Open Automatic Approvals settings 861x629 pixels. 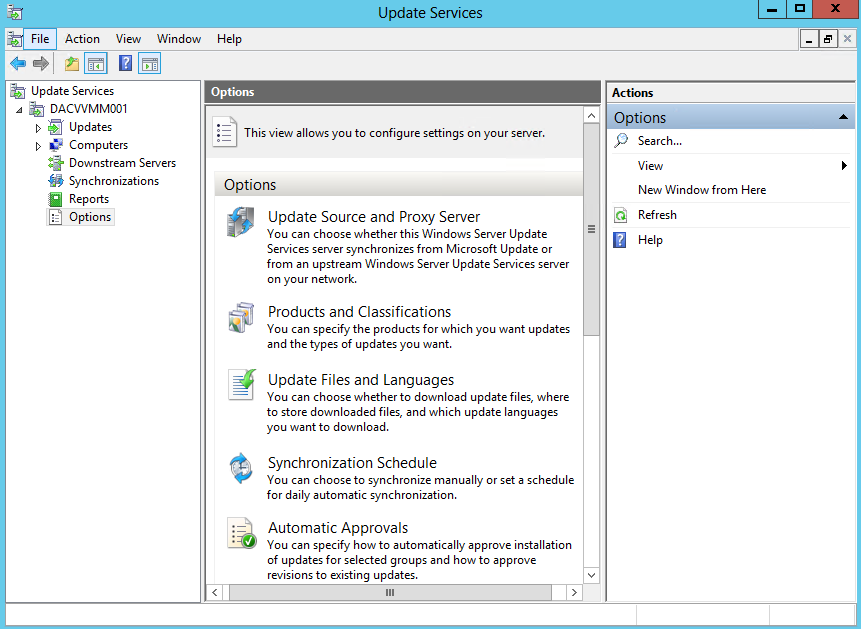tap(338, 528)
